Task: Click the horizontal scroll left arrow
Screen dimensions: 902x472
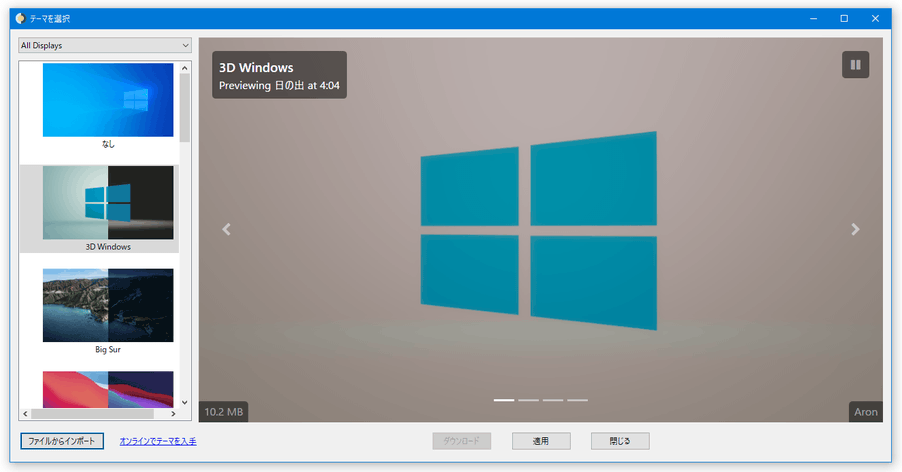Action: point(25,413)
